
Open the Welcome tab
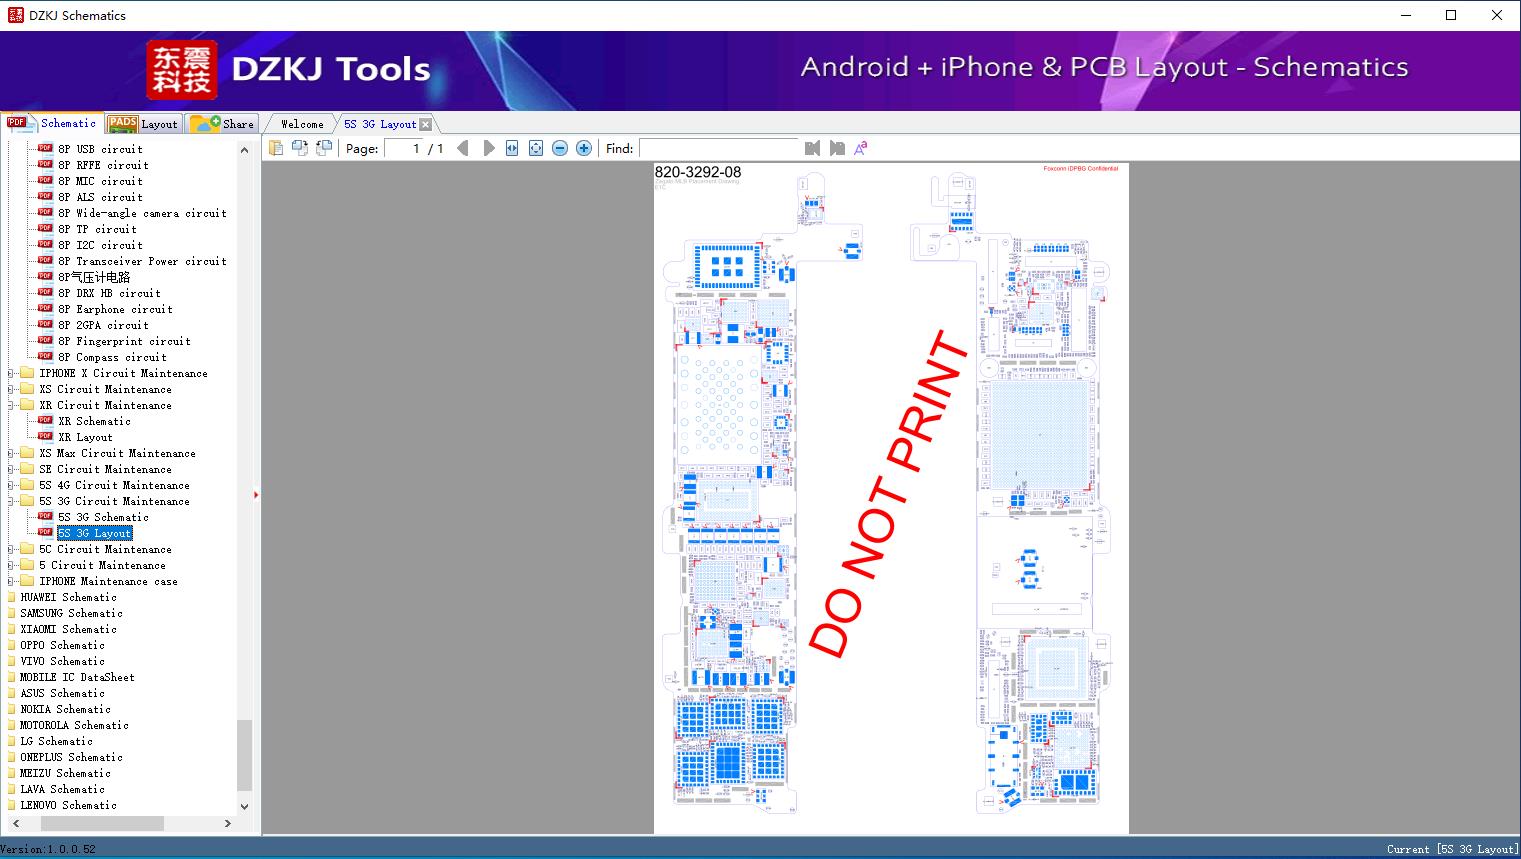point(300,123)
